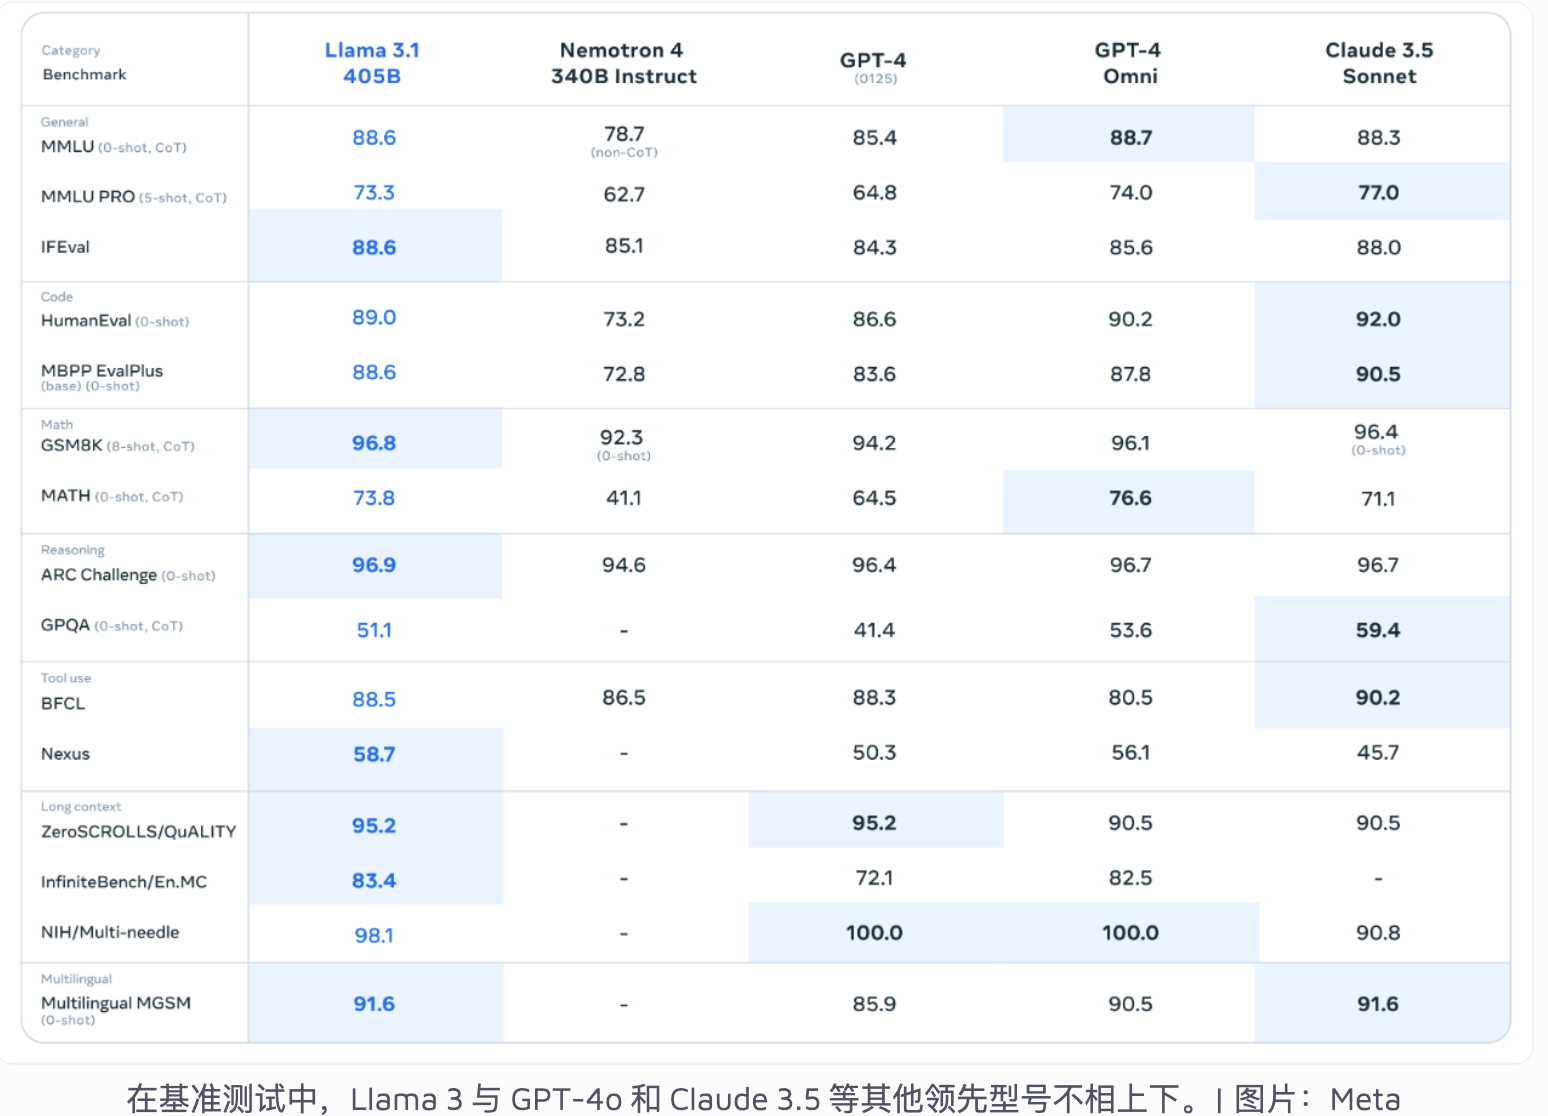Click the GPT-4 (0125) MBPP score 83.6
This screenshot has width=1548, height=1116.
point(874,374)
